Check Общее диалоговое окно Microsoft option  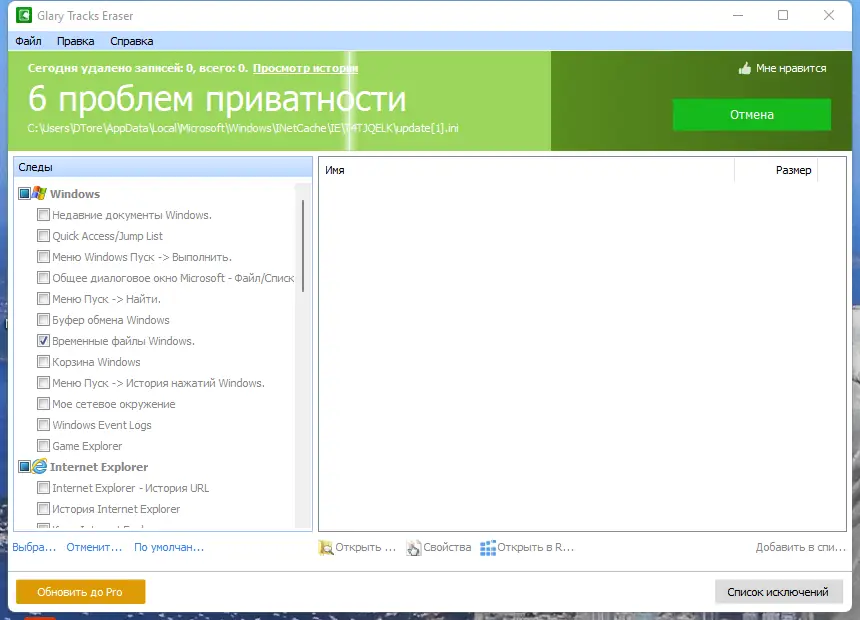[43, 278]
